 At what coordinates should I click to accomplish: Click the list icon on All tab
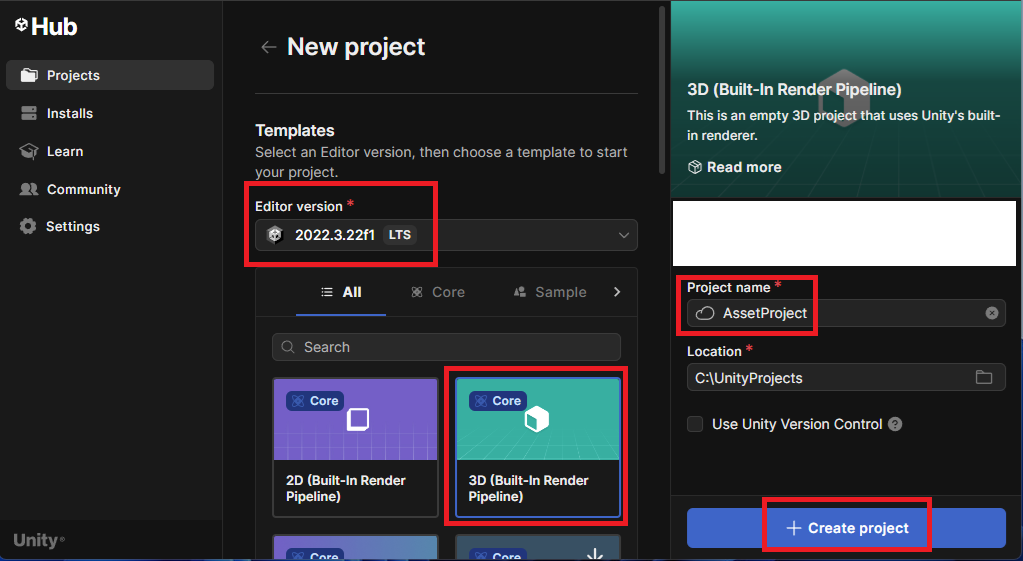pos(327,292)
